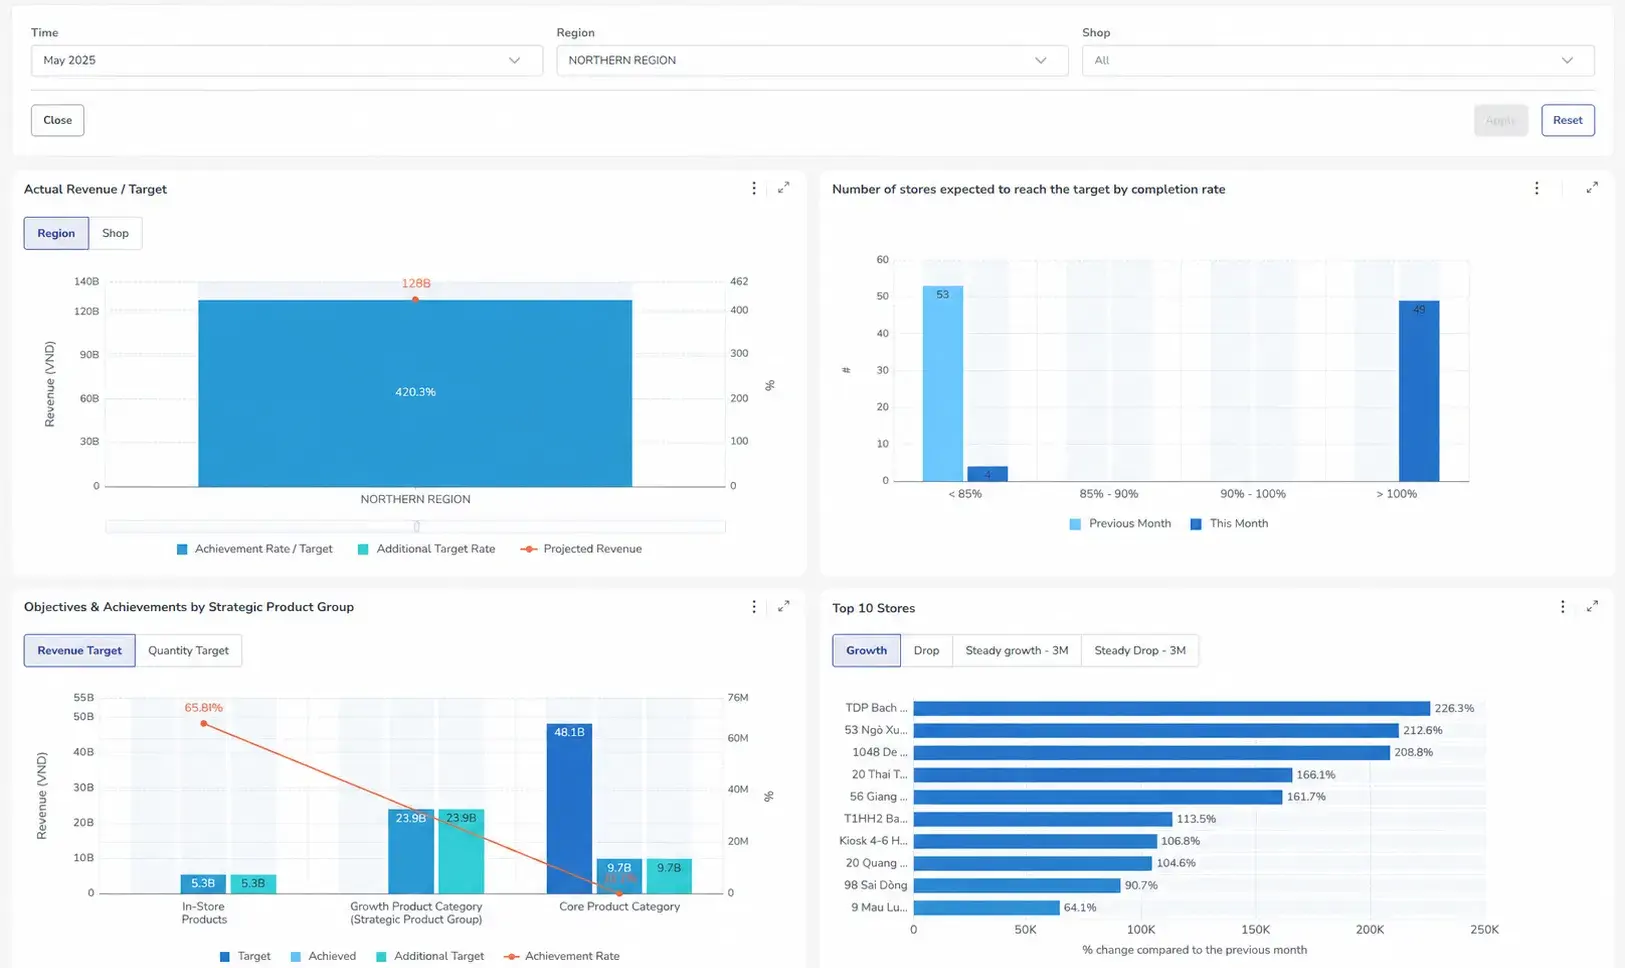Open the Time dropdown showing May 2025

click(287, 60)
